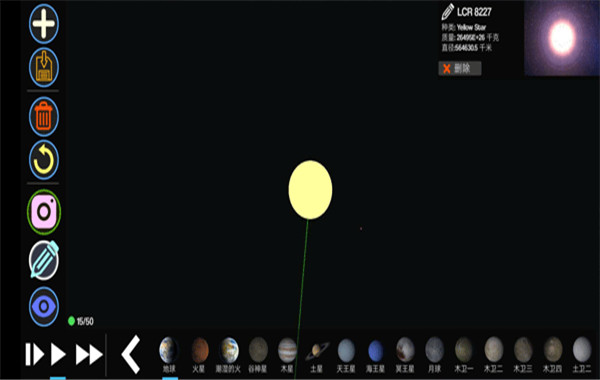The height and width of the screenshot is (380, 600).
Task: Click the glowing star preview thumbnail
Action: [562, 38]
